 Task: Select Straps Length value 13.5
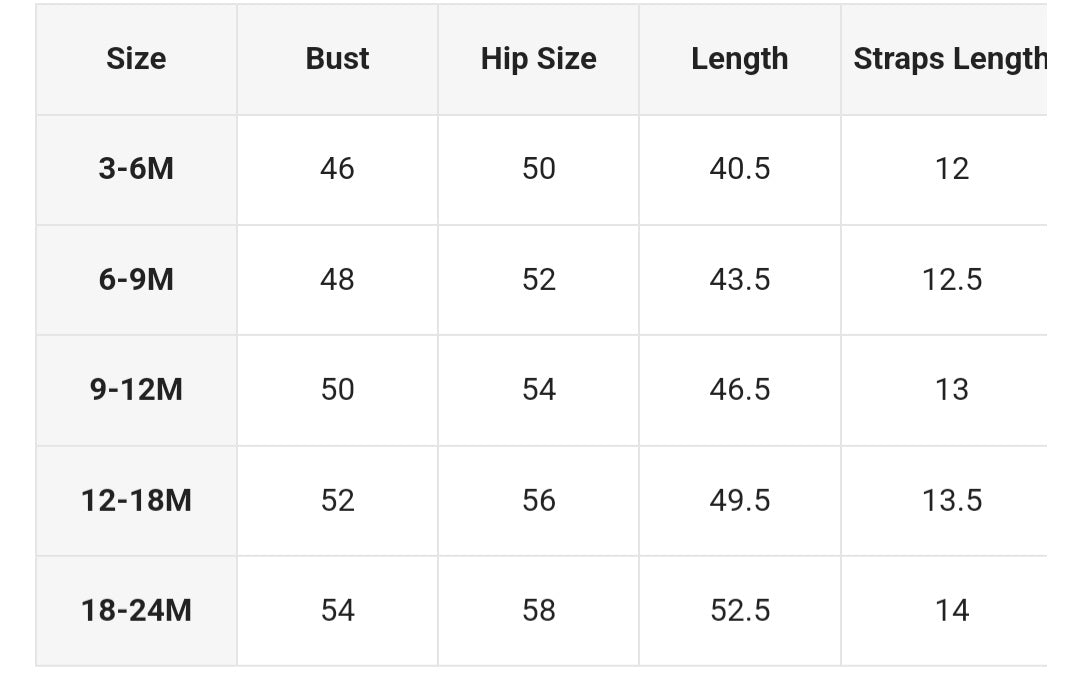[951, 500]
